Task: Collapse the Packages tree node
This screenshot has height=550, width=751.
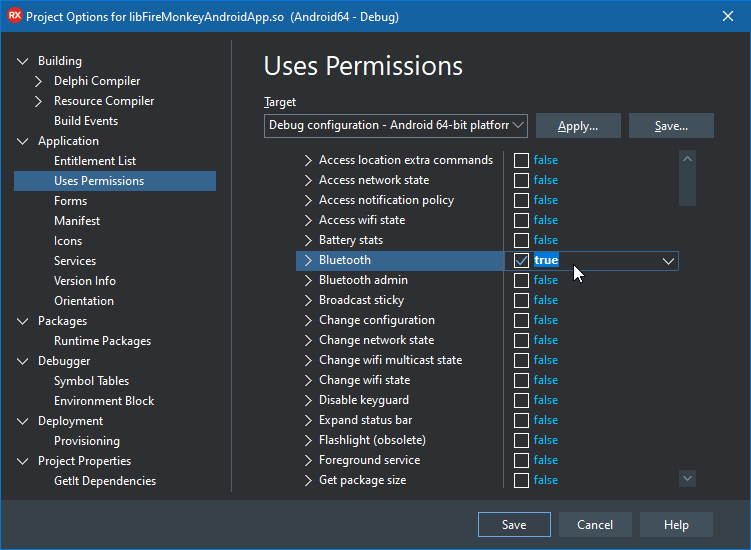Action: point(23,321)
